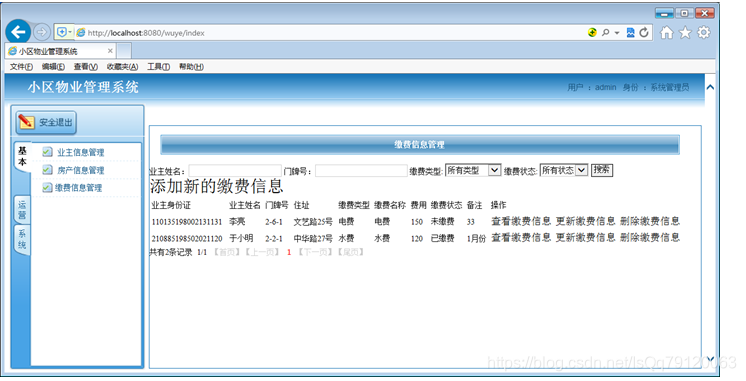Click 更新缴费信息 for 李亮
Image resolution: width=746 pixels, height=381 pixels.
click(586, 221)
